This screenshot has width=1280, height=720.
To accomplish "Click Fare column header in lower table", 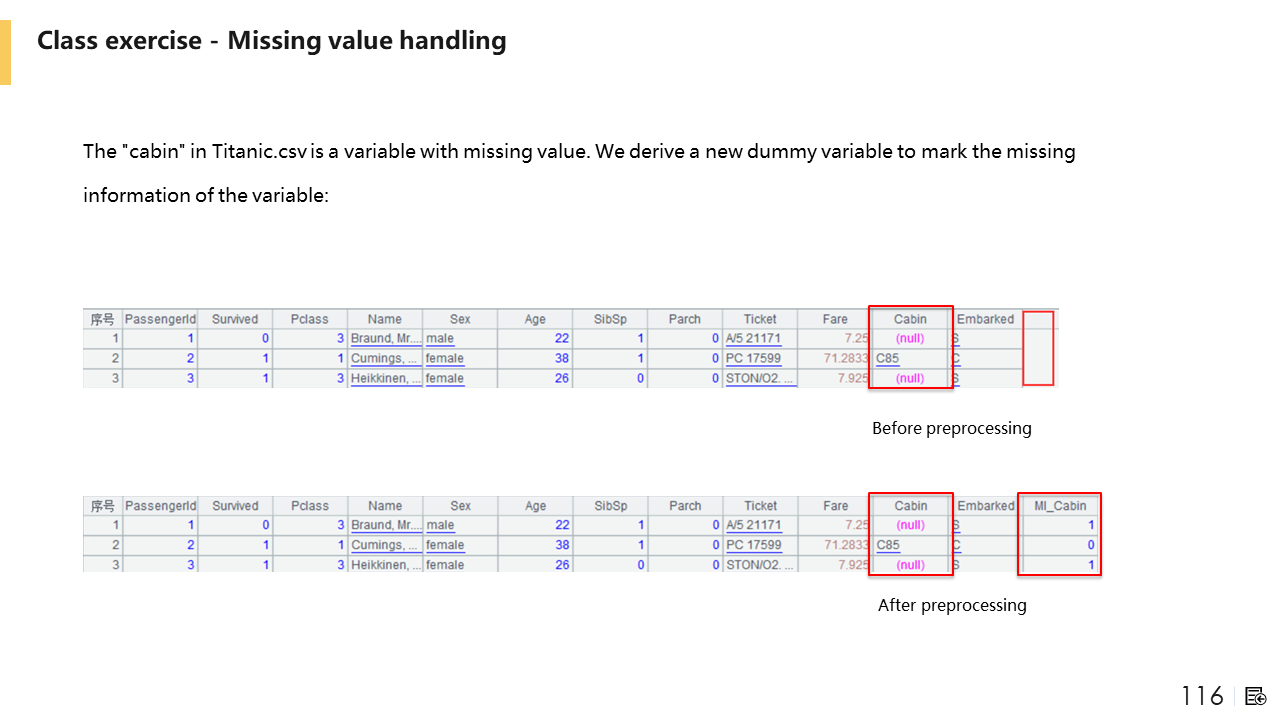I will coord(835,506).
